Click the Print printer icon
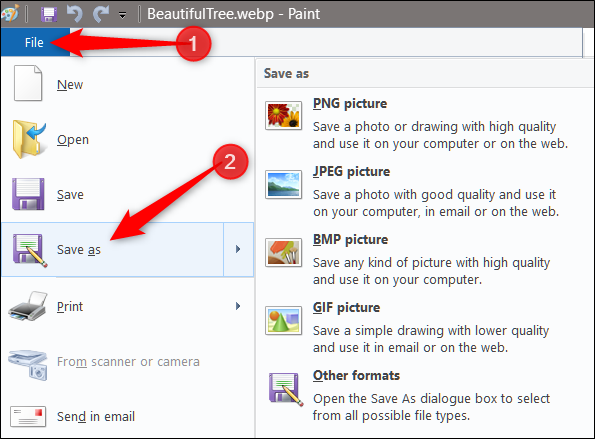This screenshot has width=595, height=439. [x=28, y=306]
